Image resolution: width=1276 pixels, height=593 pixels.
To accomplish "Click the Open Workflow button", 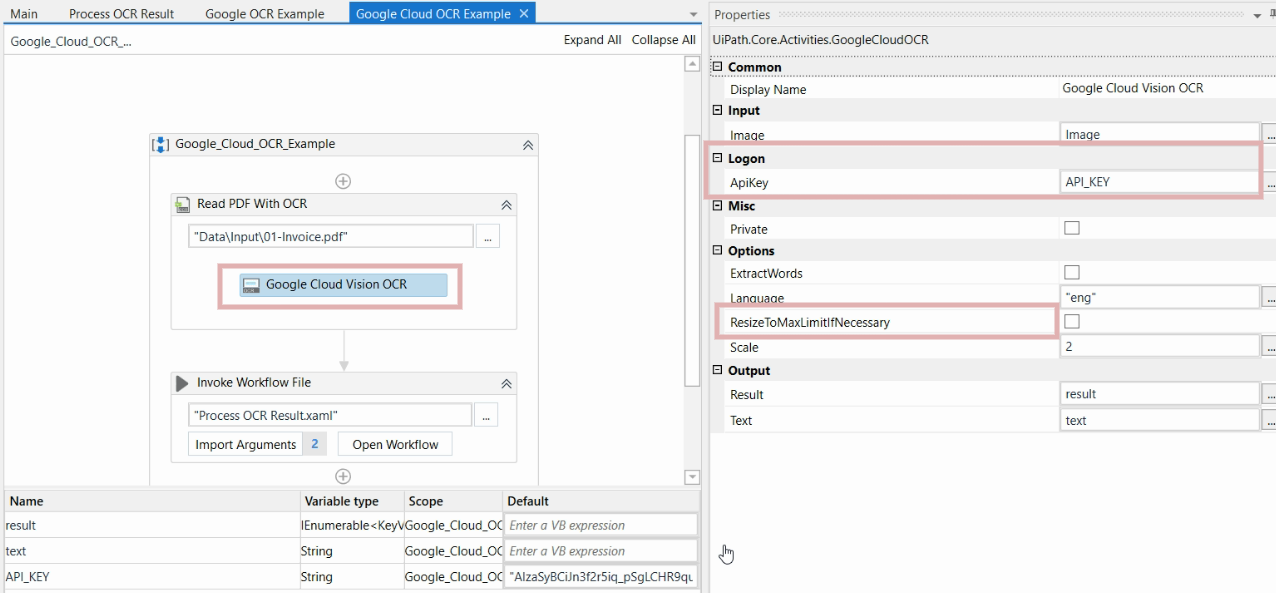I will [394, 443].
